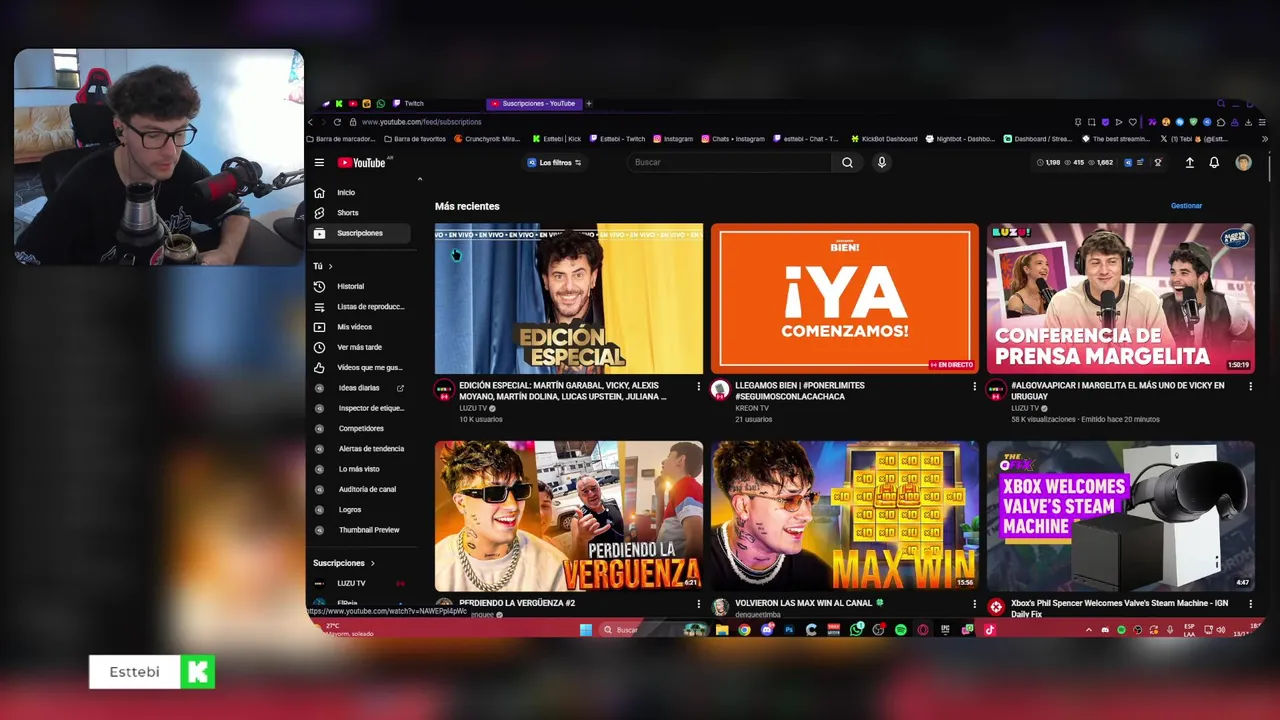Open the YouTube hamburger guide menu

[319, 162]
